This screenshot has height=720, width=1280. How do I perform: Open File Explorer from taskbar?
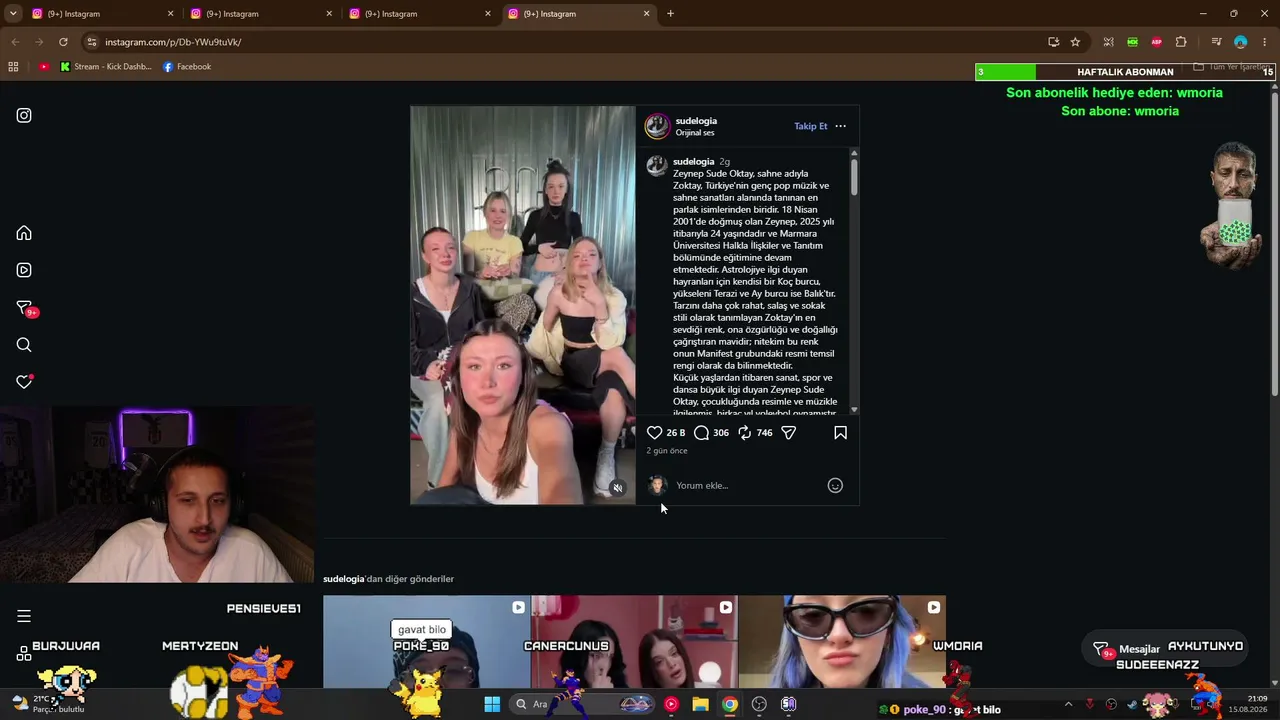[700, 704]
